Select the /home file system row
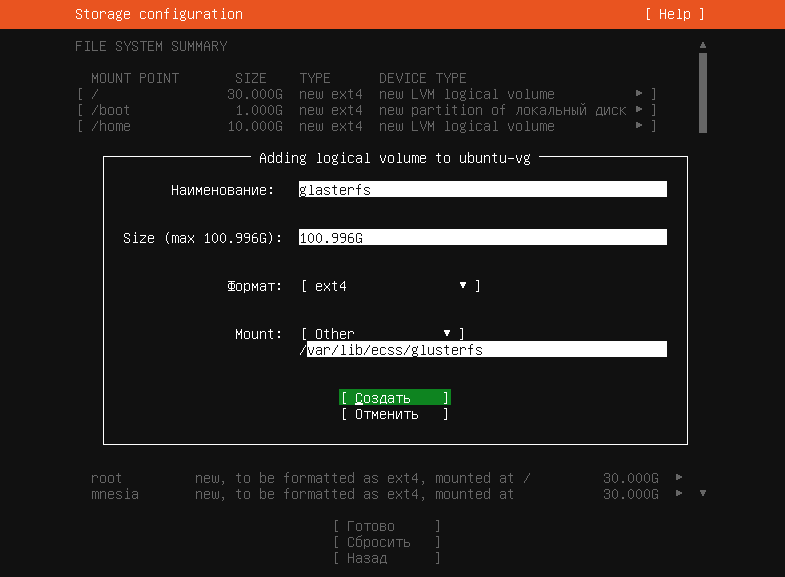The height and width of the screenshot is (577, 785). click(x=366, y=126)
